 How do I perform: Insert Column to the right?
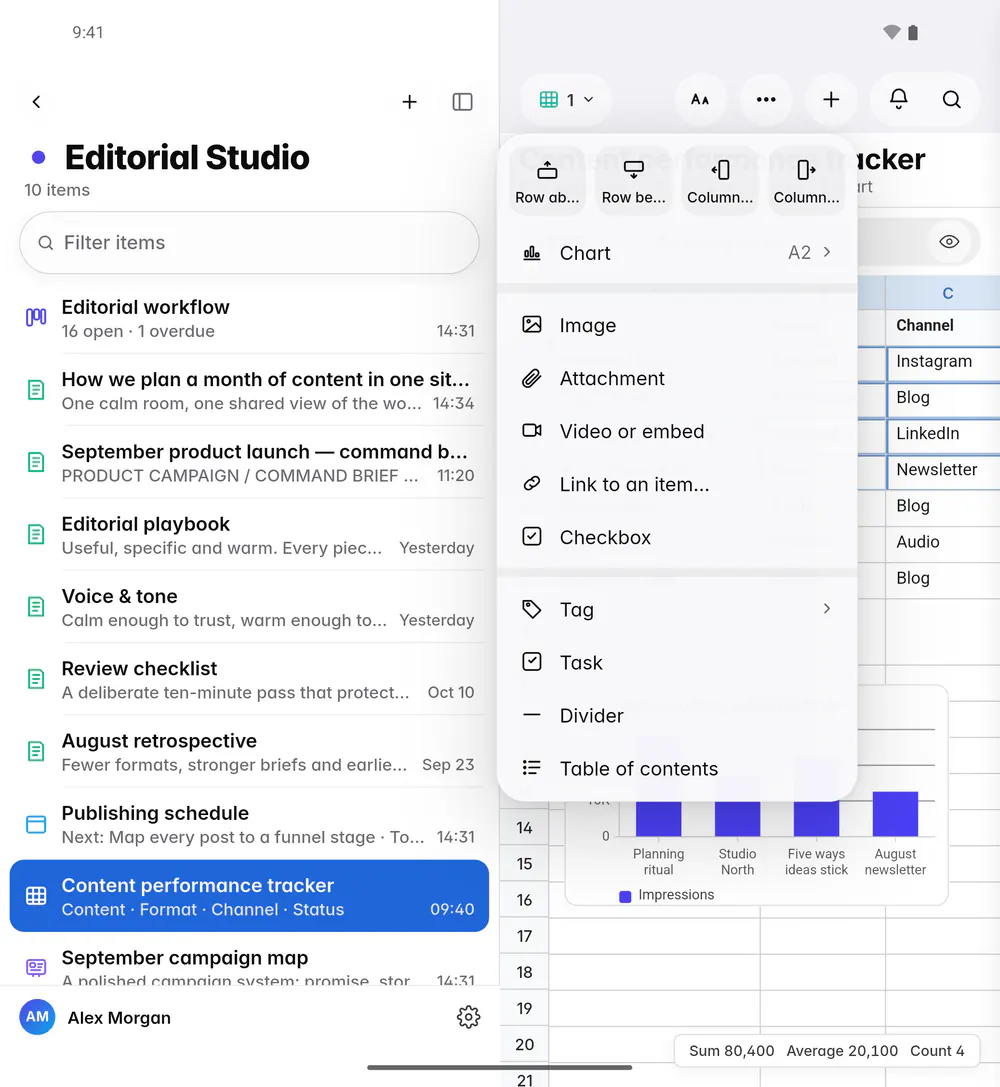click(x=807, y=182)
